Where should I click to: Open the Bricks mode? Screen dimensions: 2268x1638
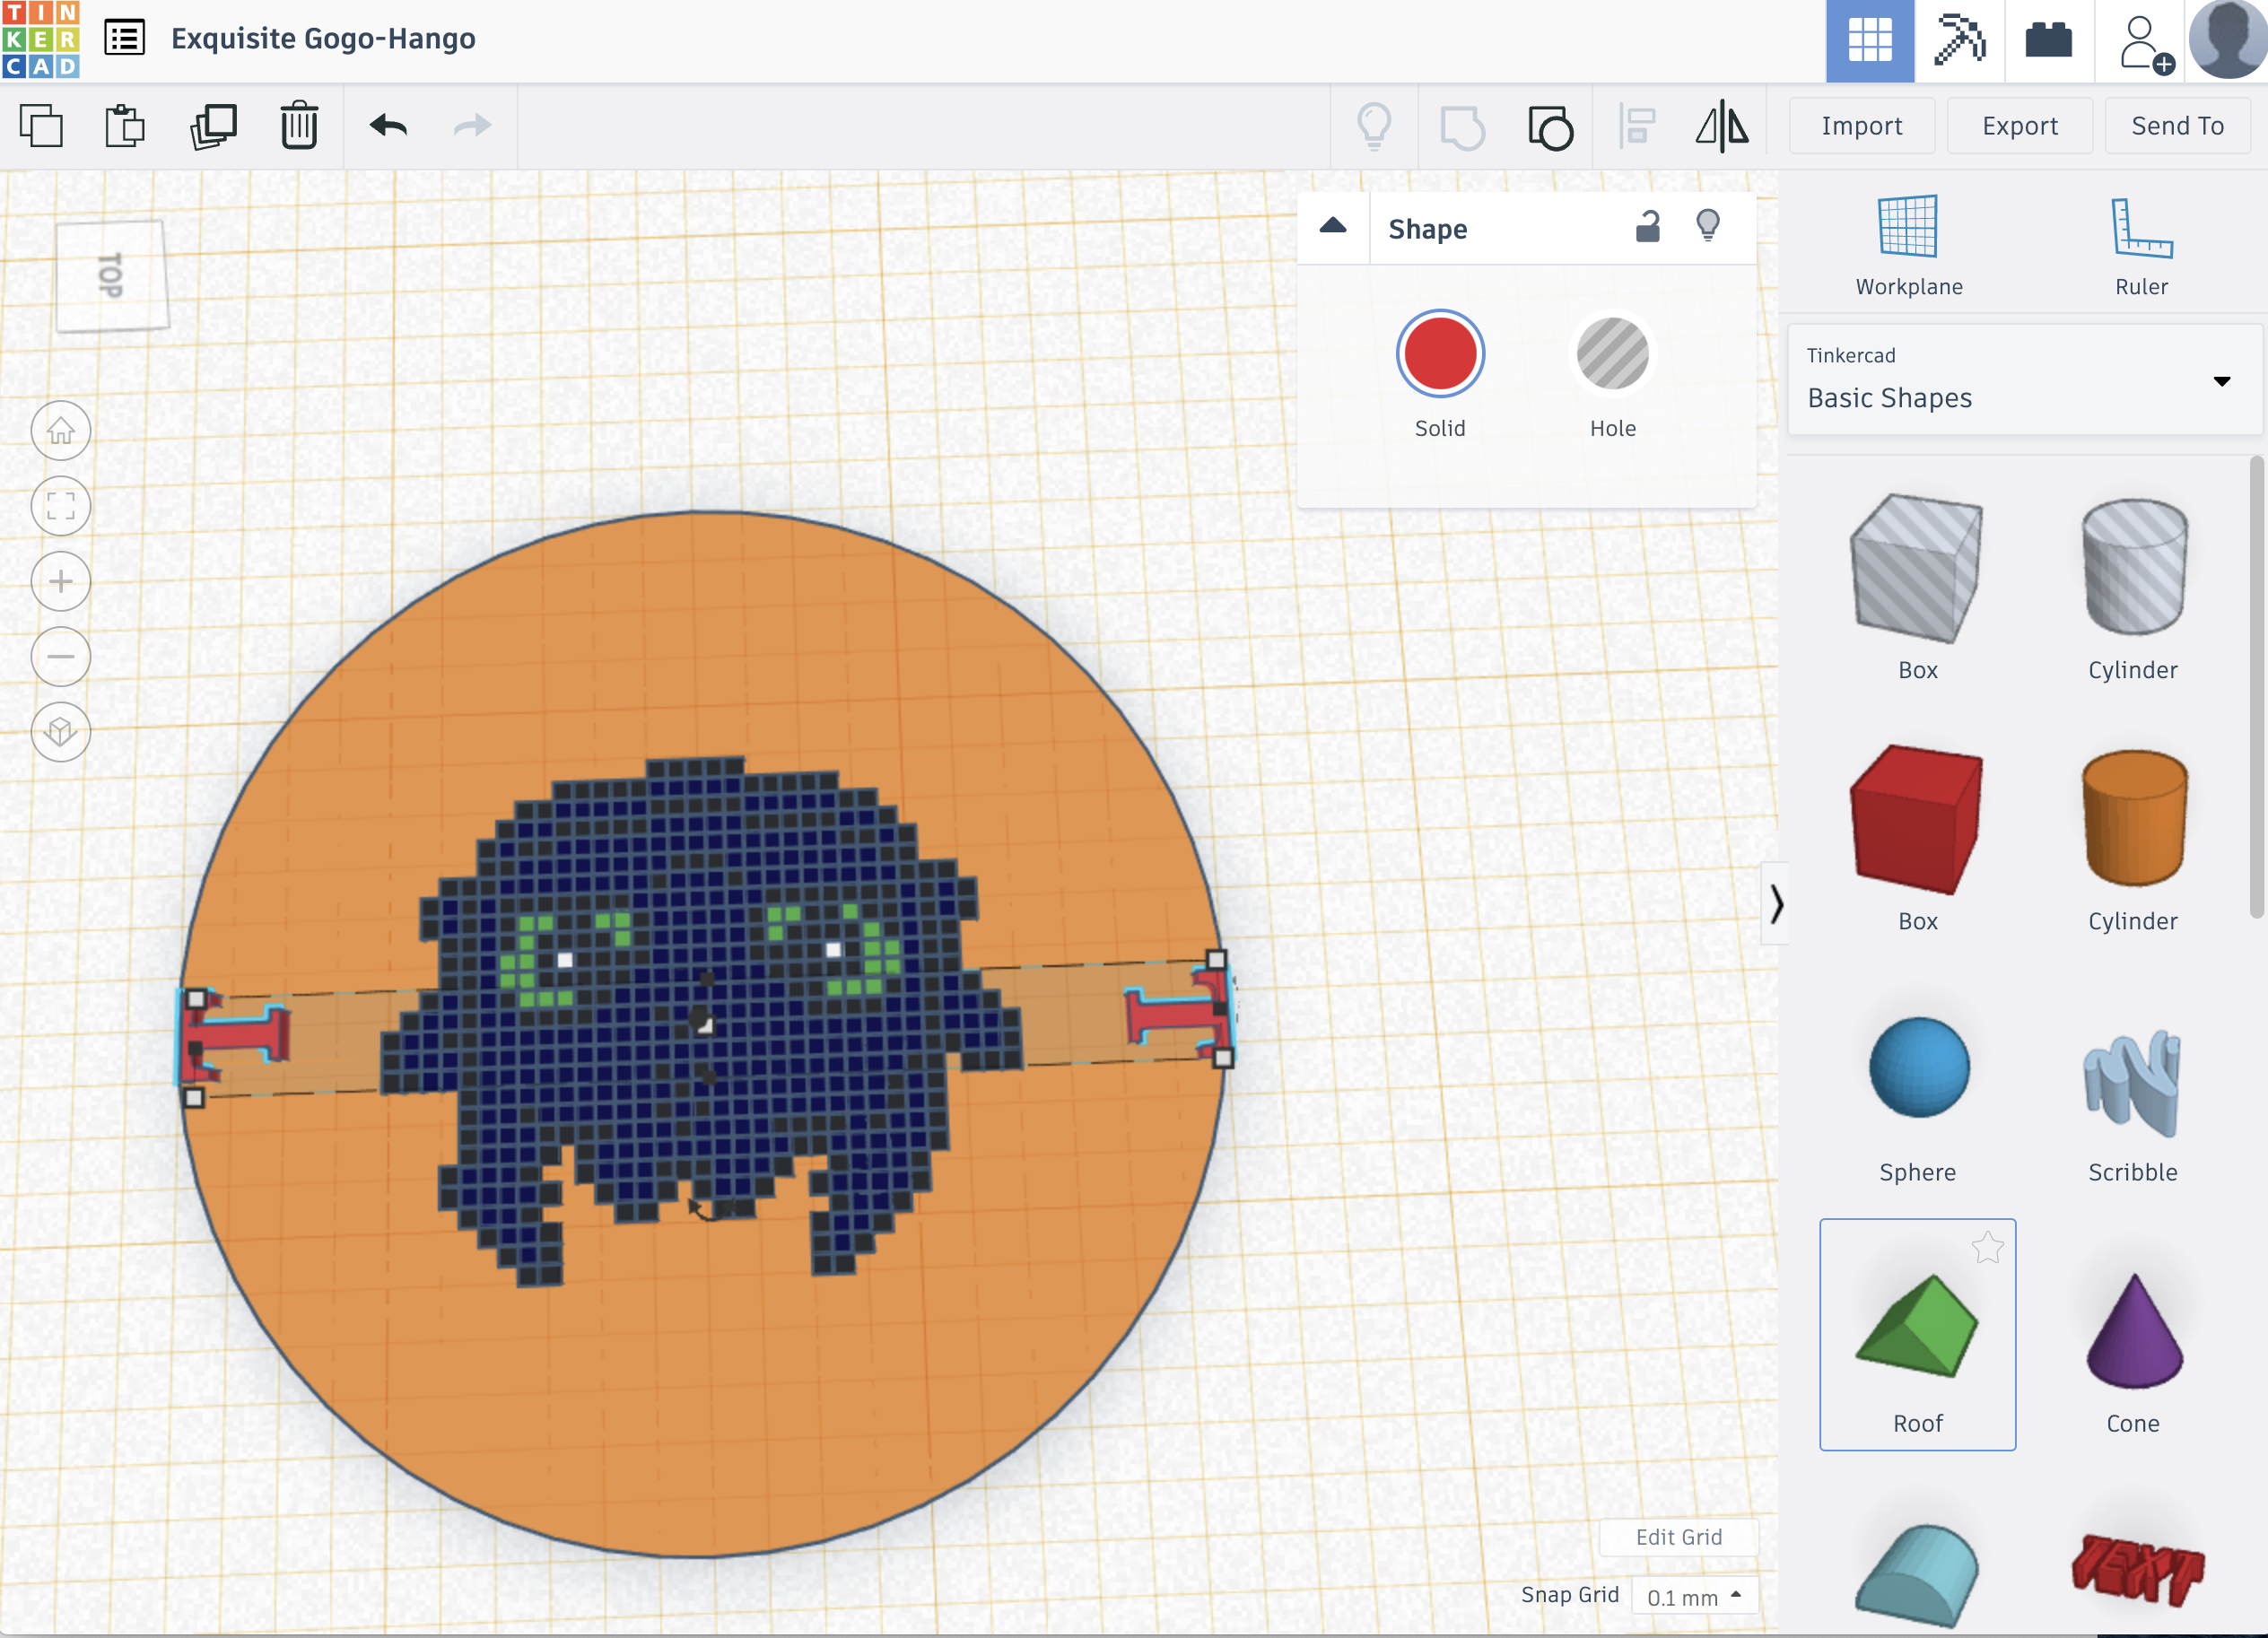2048,41
